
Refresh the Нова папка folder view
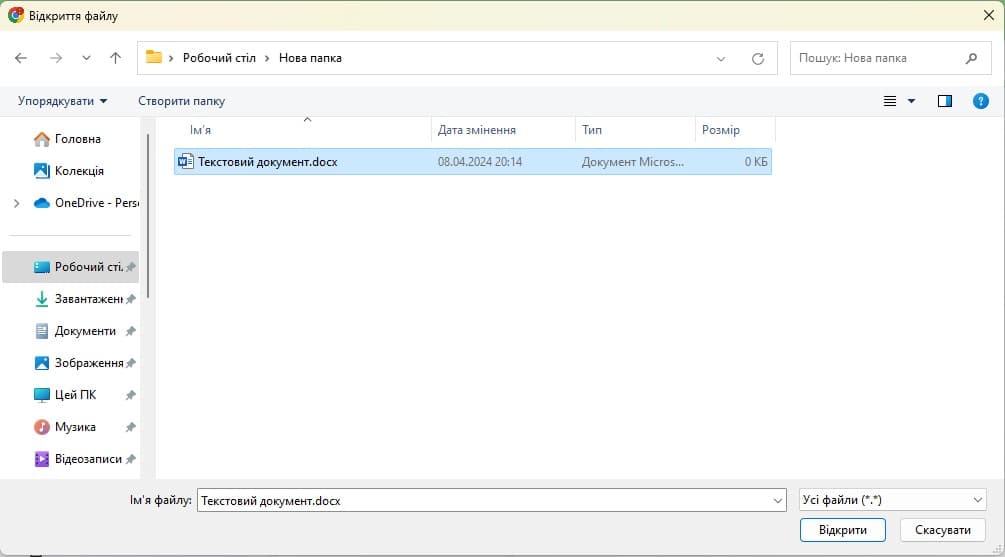(x=758, y=58)
